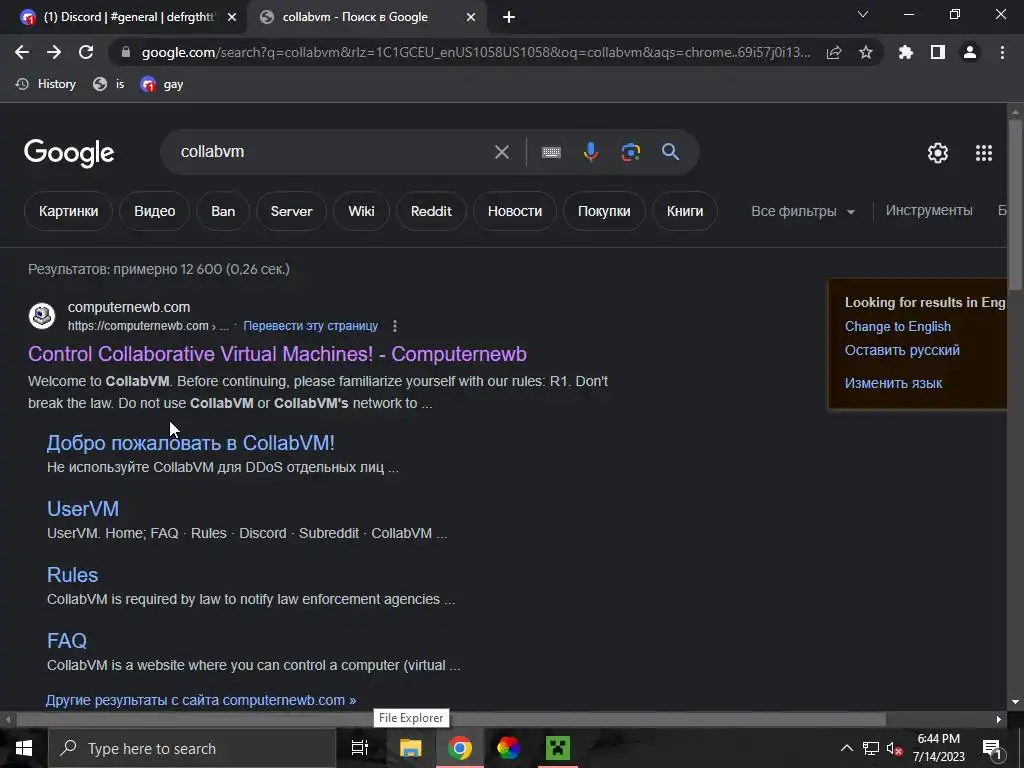Open more options for computernewb result

[394, 326]
